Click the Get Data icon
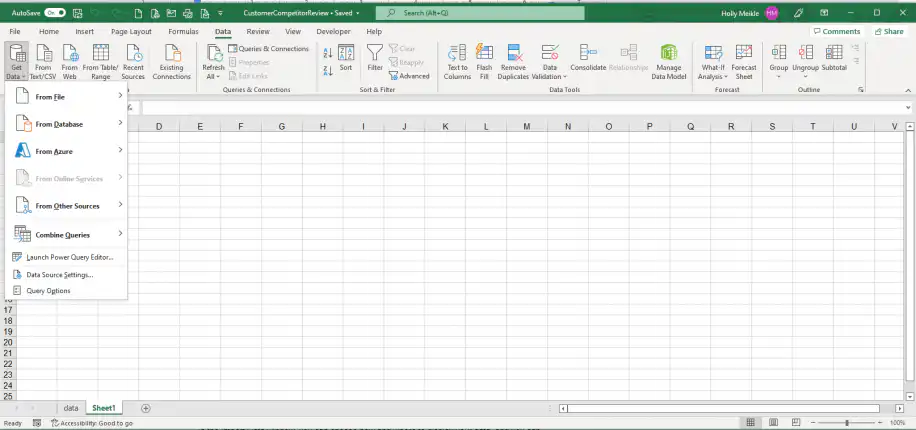The width and height of the screenshot is (916, 430). (16, 54)
